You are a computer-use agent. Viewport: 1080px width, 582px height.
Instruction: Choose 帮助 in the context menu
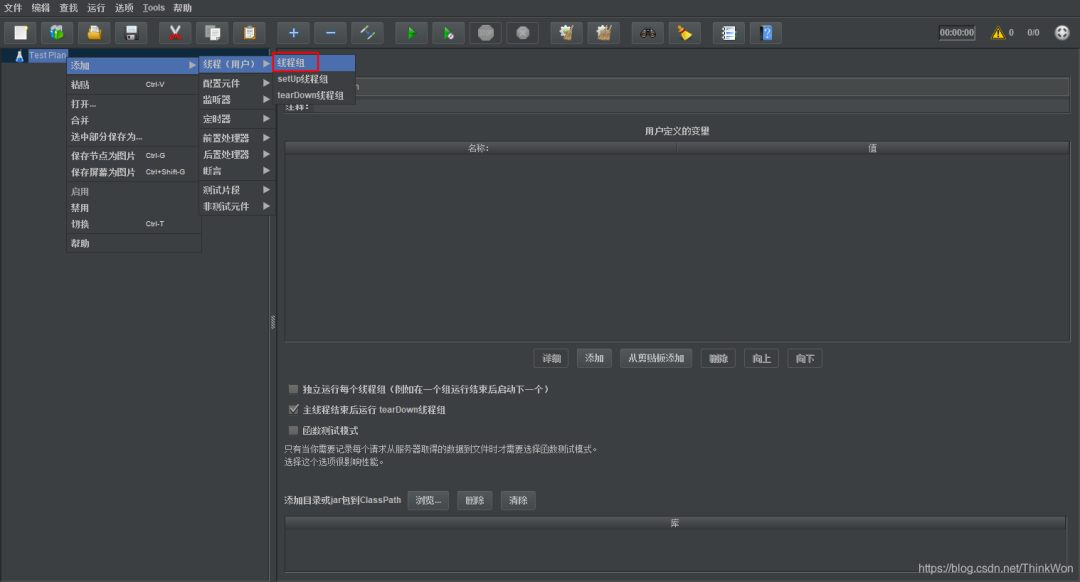[134, 244]
